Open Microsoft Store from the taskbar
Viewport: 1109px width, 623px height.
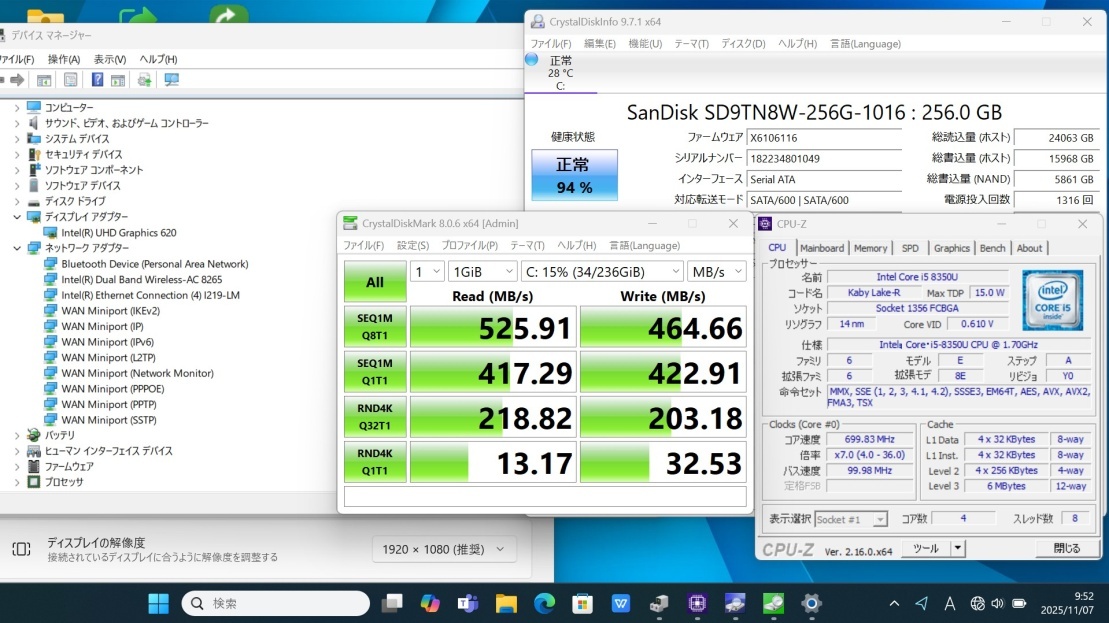(582, 603)
